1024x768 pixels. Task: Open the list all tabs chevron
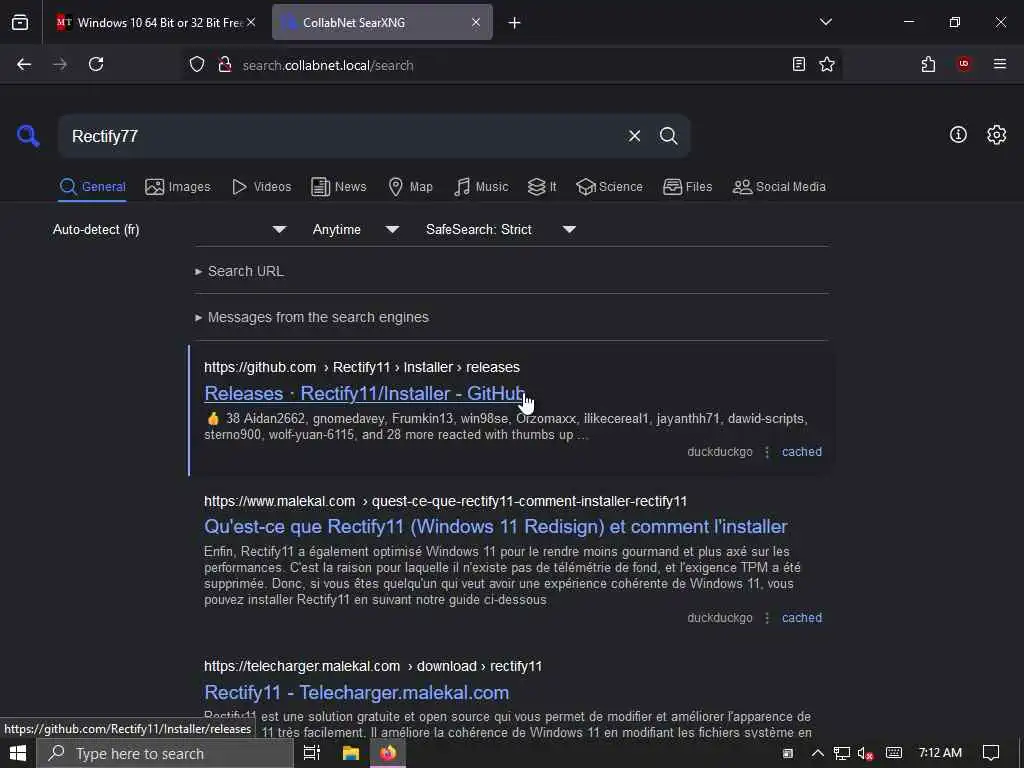point(825,22)
